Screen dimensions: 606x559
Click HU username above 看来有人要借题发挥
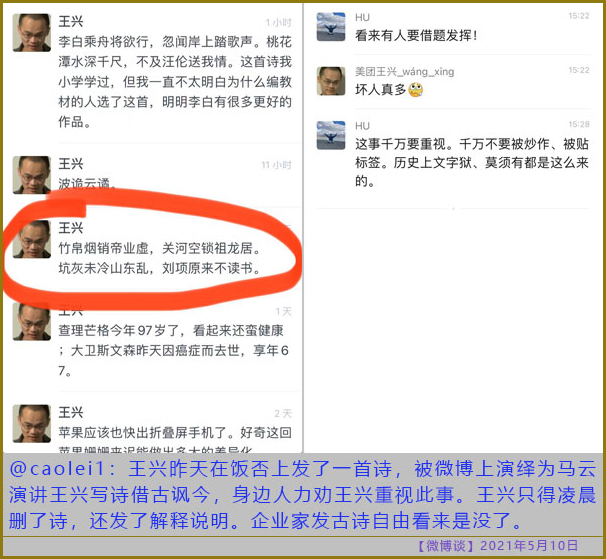[x=362, y=17]
